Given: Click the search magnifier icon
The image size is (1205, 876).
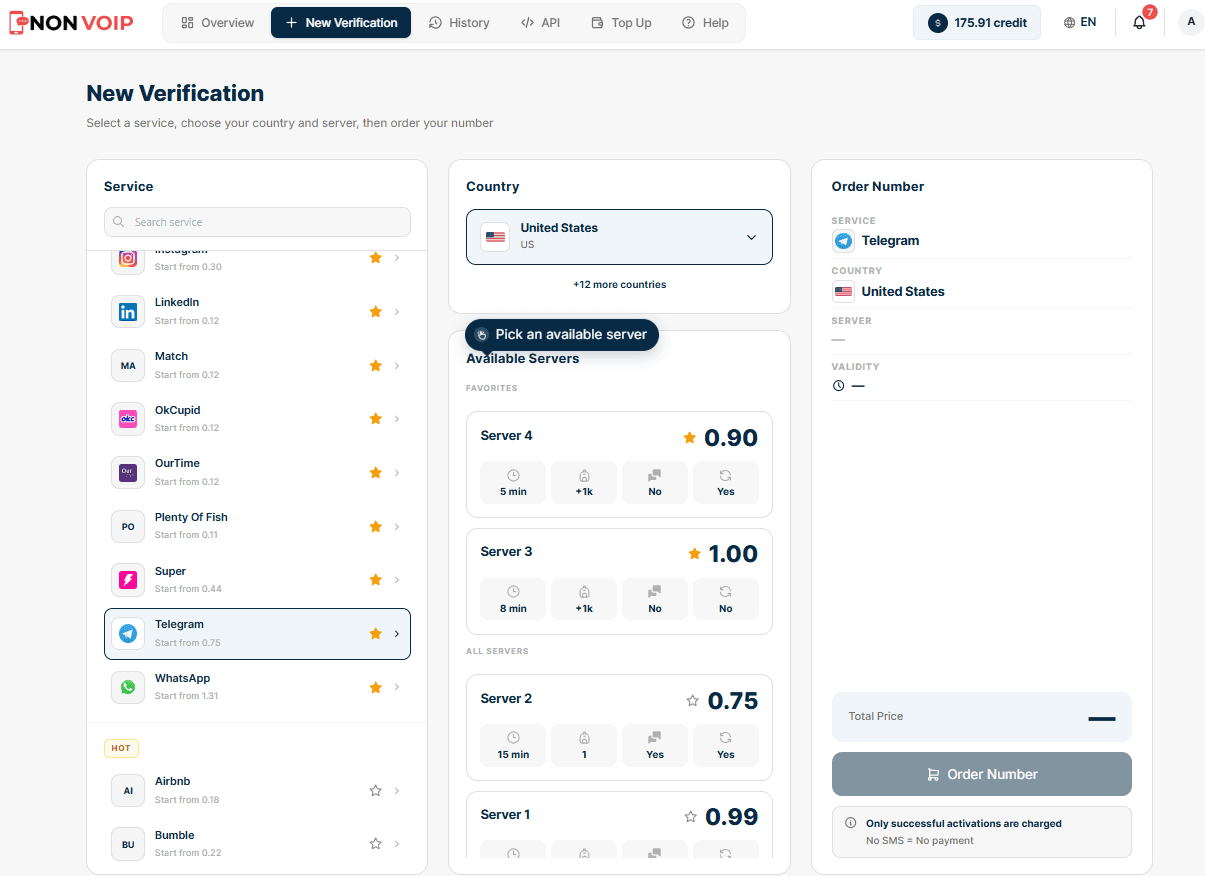Looking at the screenshot, I should pyautogui.click(x=120, y=222).
